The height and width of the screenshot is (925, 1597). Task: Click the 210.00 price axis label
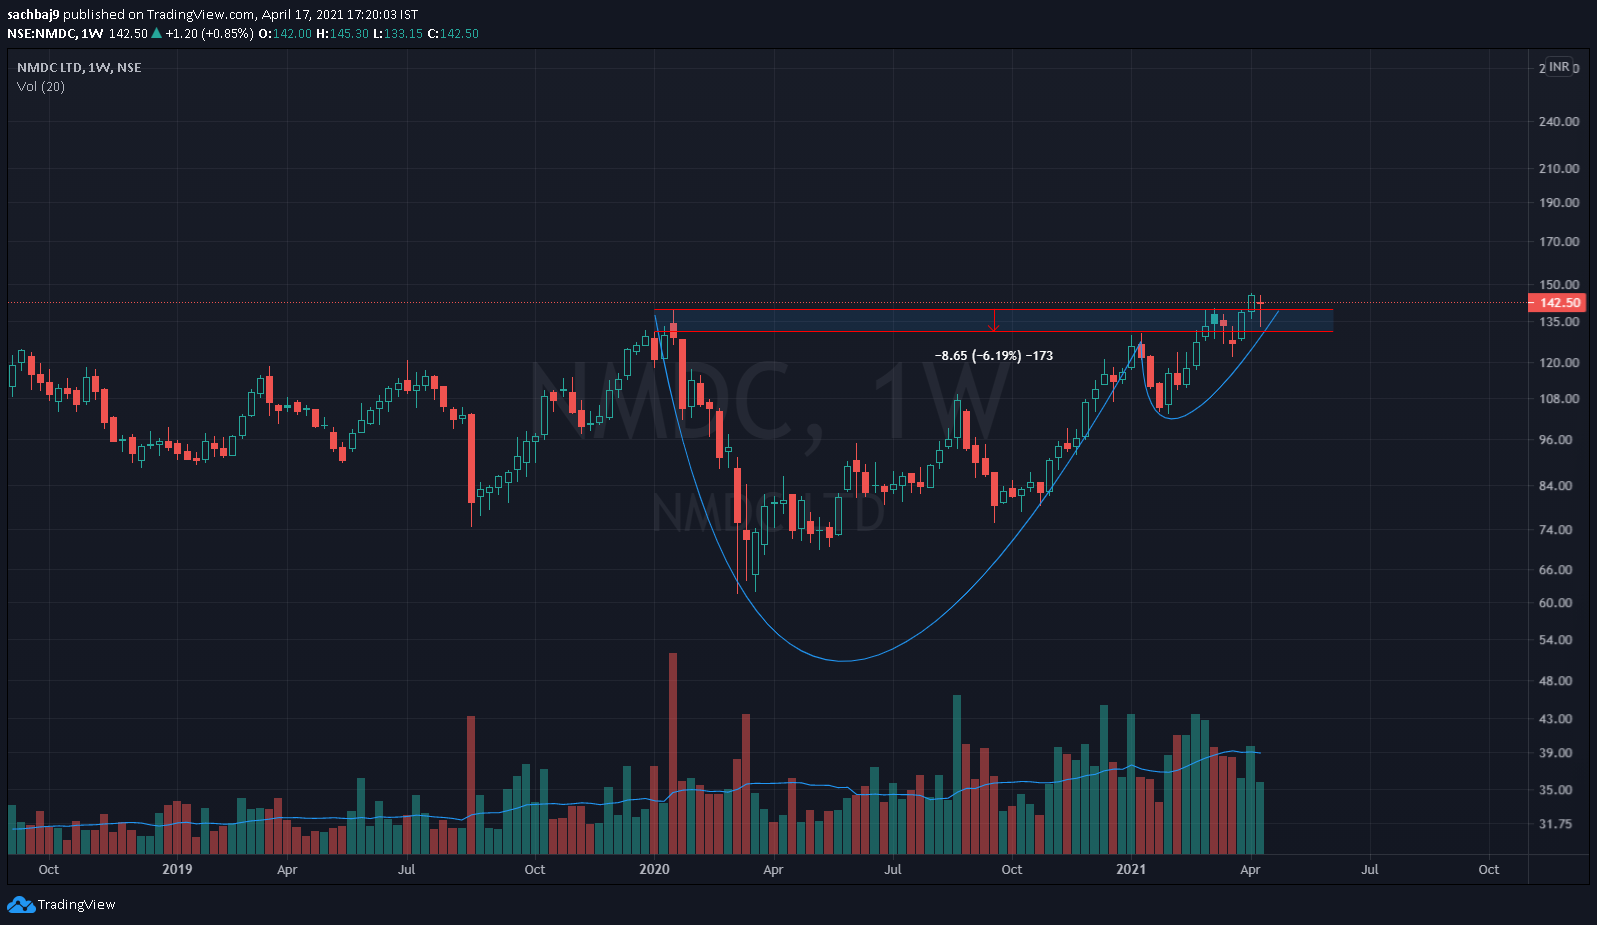click(1559, 168)
